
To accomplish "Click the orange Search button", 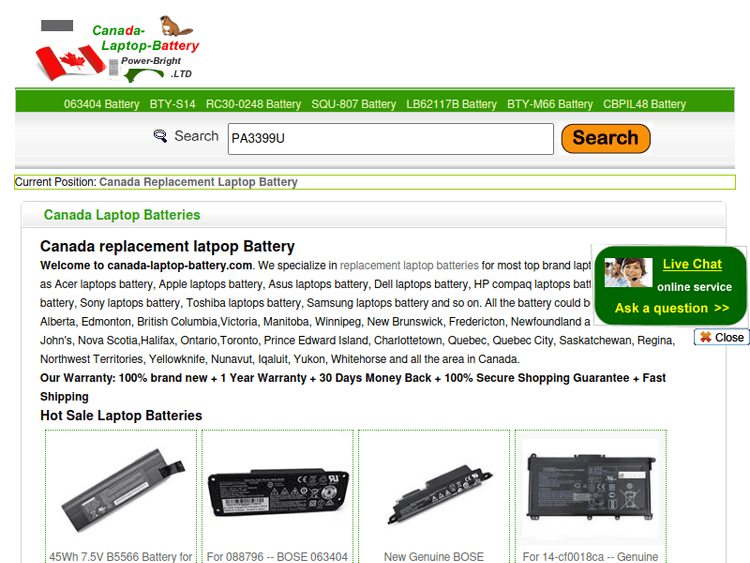I will click(x=606, y=139).
